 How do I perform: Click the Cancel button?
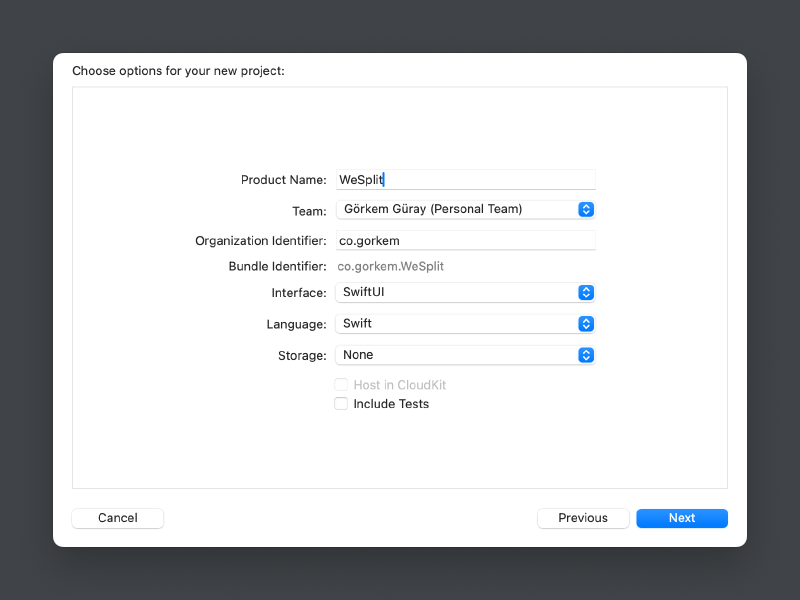pyautogui.click(x=117, y=518)
